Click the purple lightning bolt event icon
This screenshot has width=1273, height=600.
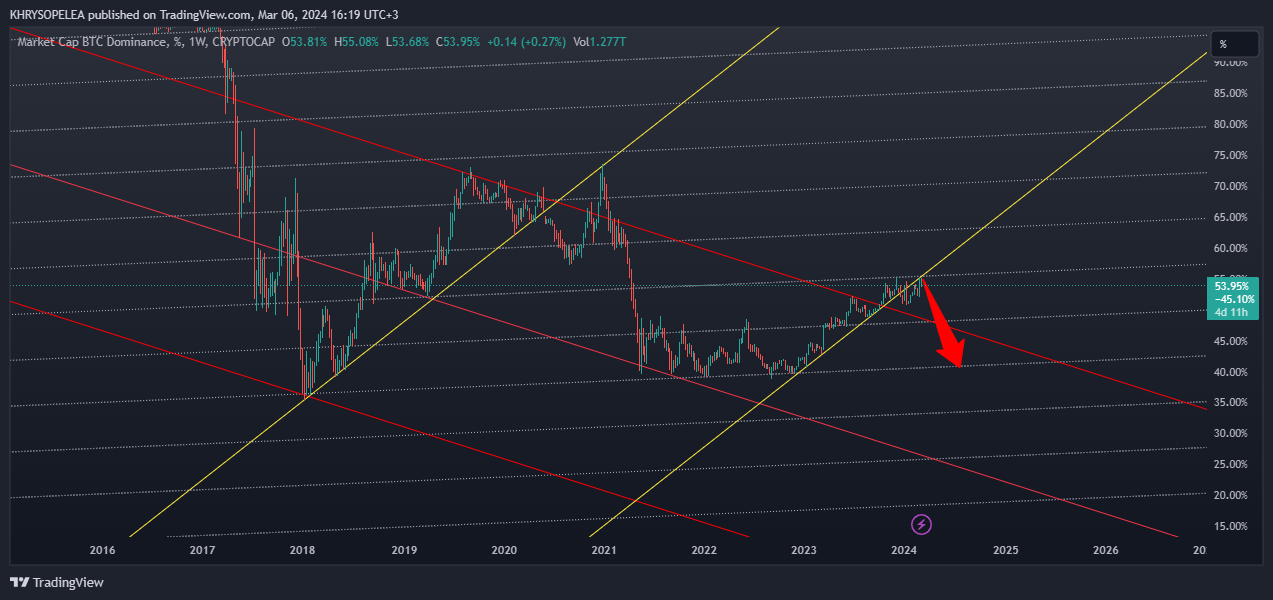click(x=922, y=524)
